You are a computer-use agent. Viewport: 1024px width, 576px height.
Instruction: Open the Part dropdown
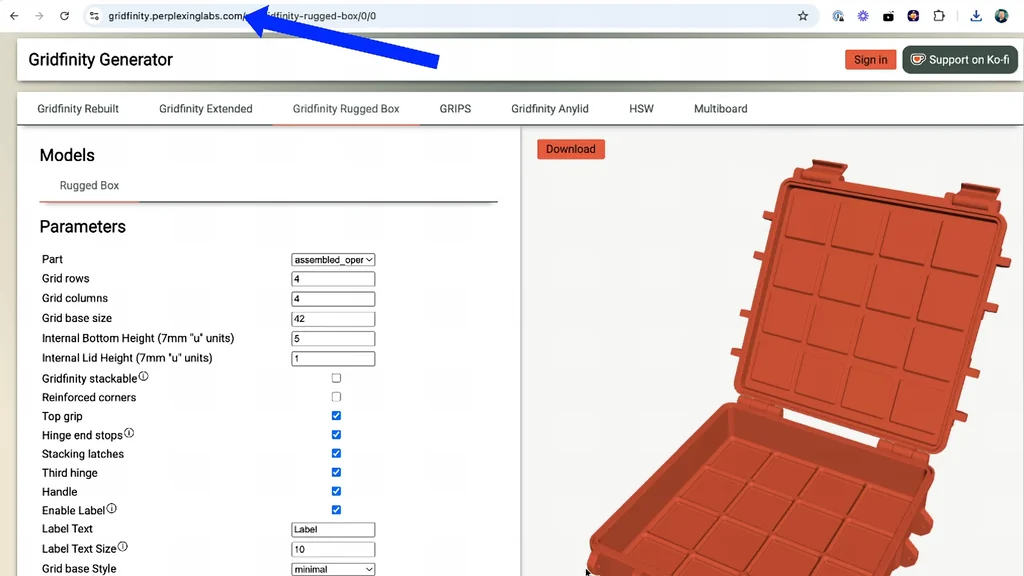(x=333, y=259)
